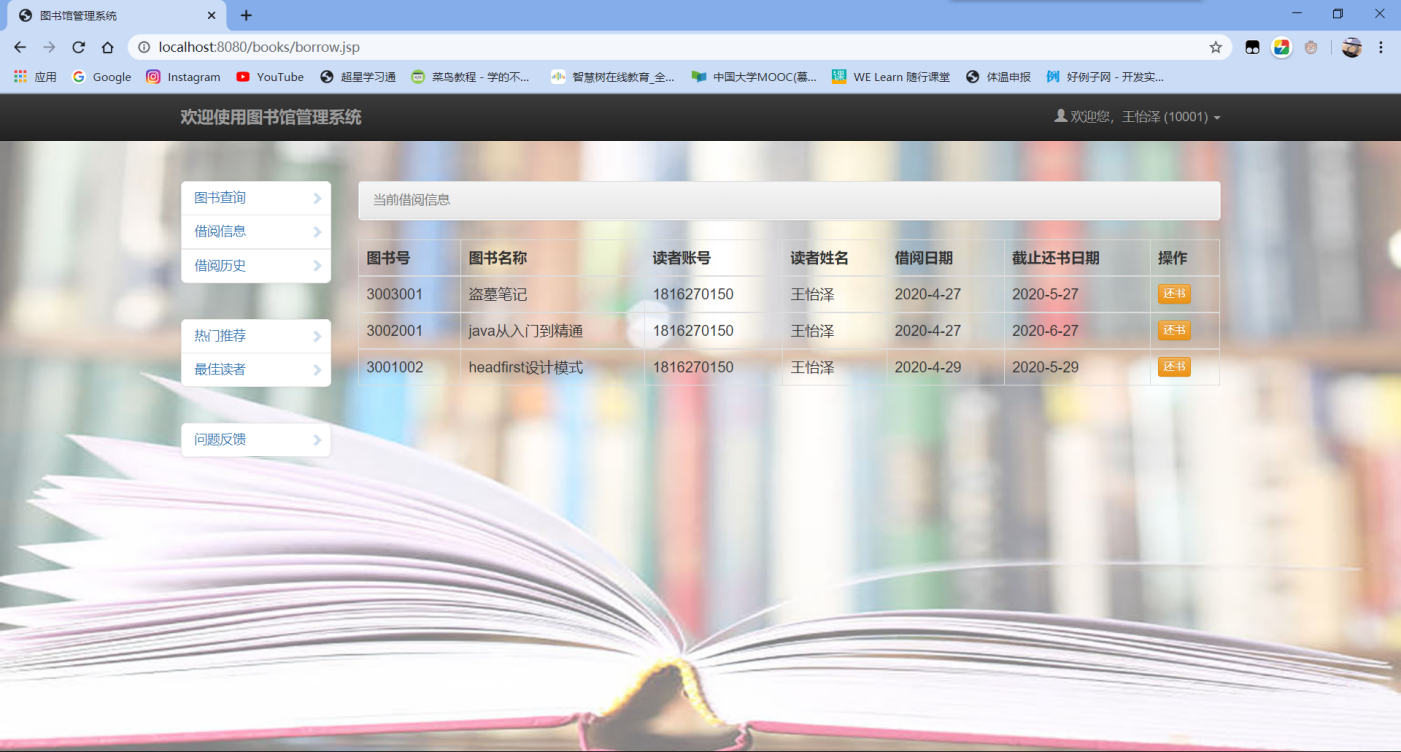Click the 欢迎使用图书馆管理系统 site title
This screenshot has width=1401, height=752.
[271, 117]
